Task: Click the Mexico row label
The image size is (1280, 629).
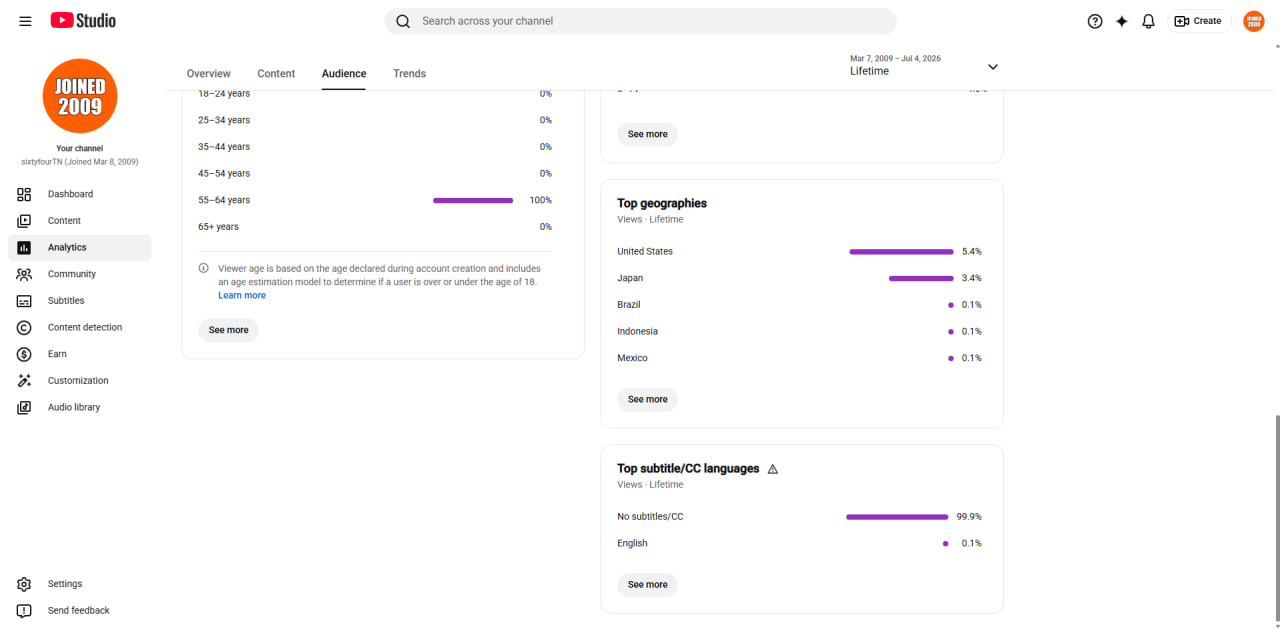Action: (632, 358)
